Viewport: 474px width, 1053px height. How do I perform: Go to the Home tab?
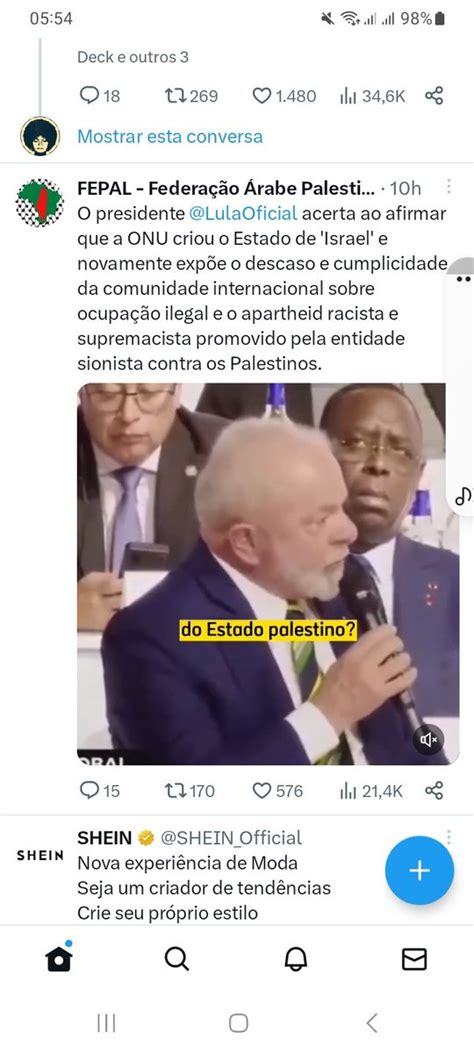pos(59,958)
